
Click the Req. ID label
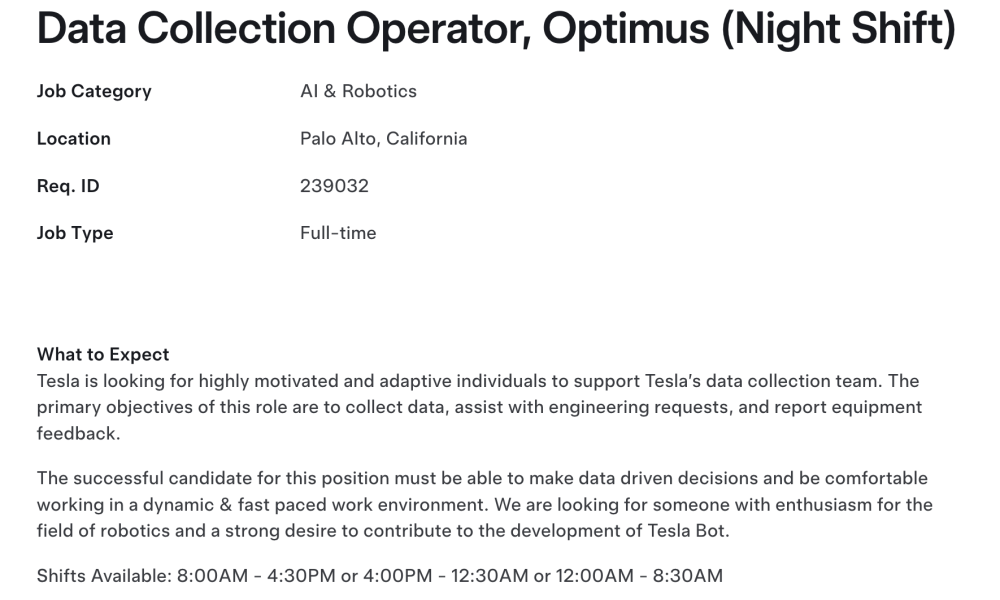click(x=68, y=186)
